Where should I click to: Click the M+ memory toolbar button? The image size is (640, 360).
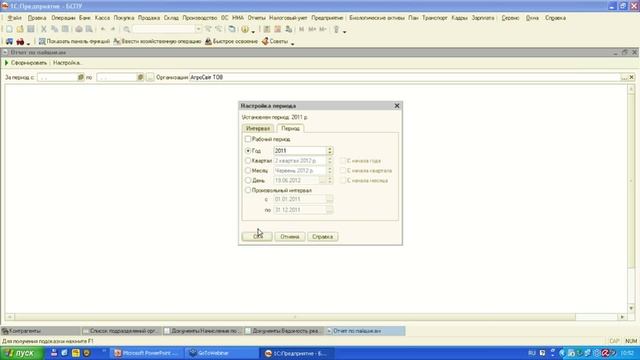point(312,29)
